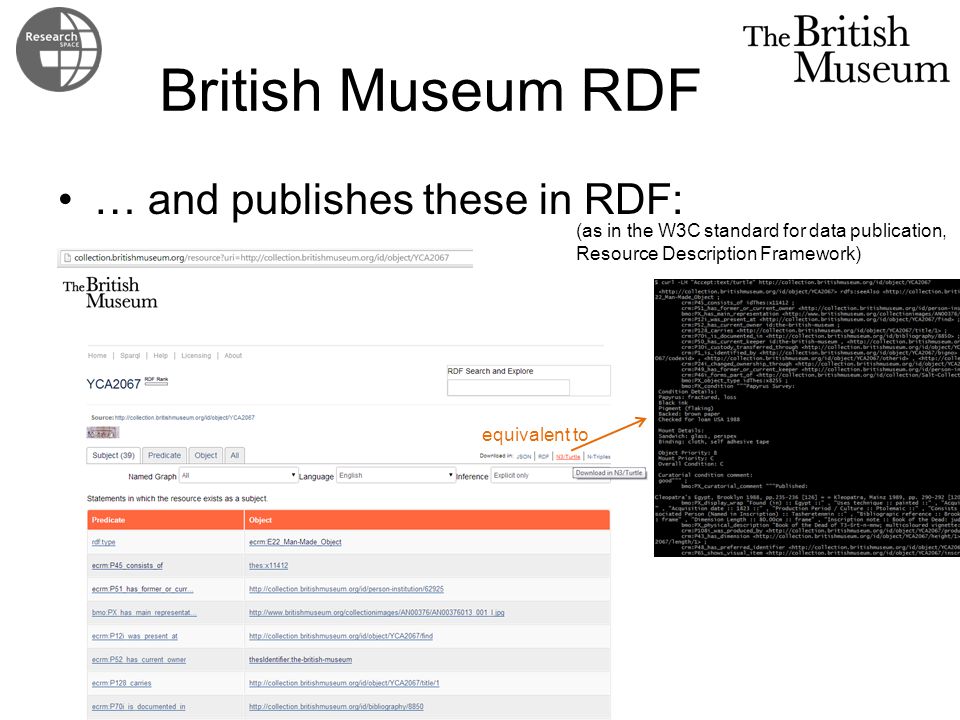This screenshot has width=960, height=720.
Task: Open the Sparql menu link
Action: 130,356
